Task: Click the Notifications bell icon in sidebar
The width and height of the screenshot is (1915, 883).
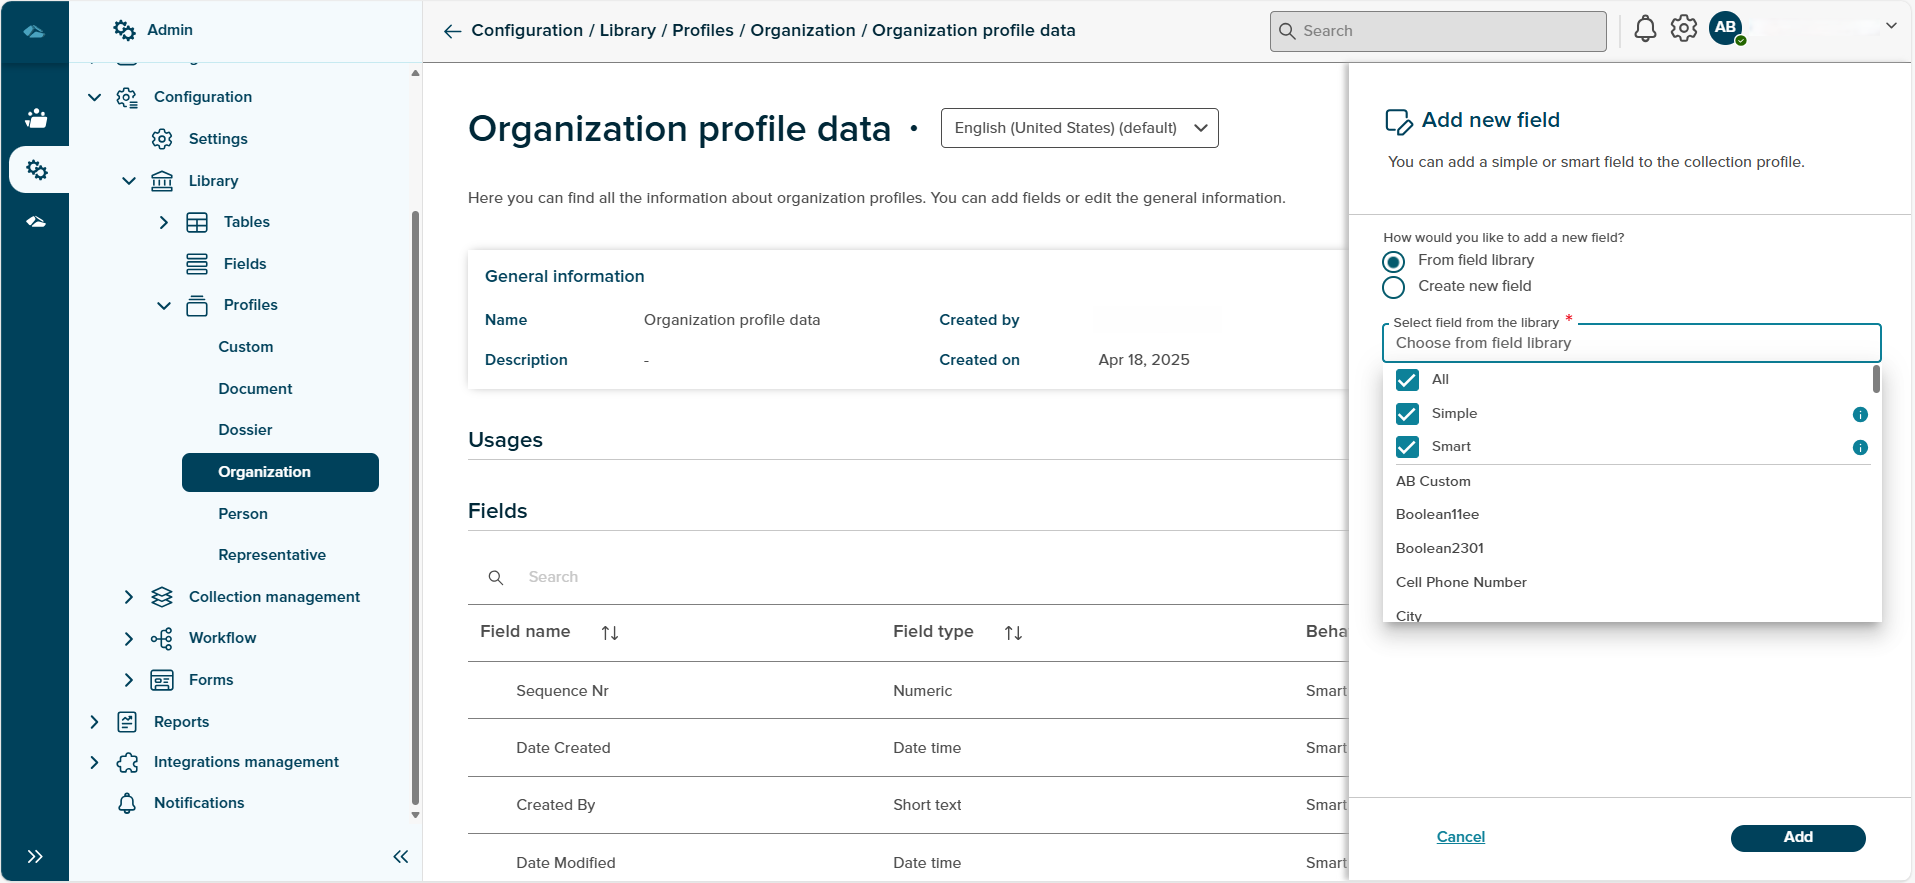Action: [x=127, y=803]
